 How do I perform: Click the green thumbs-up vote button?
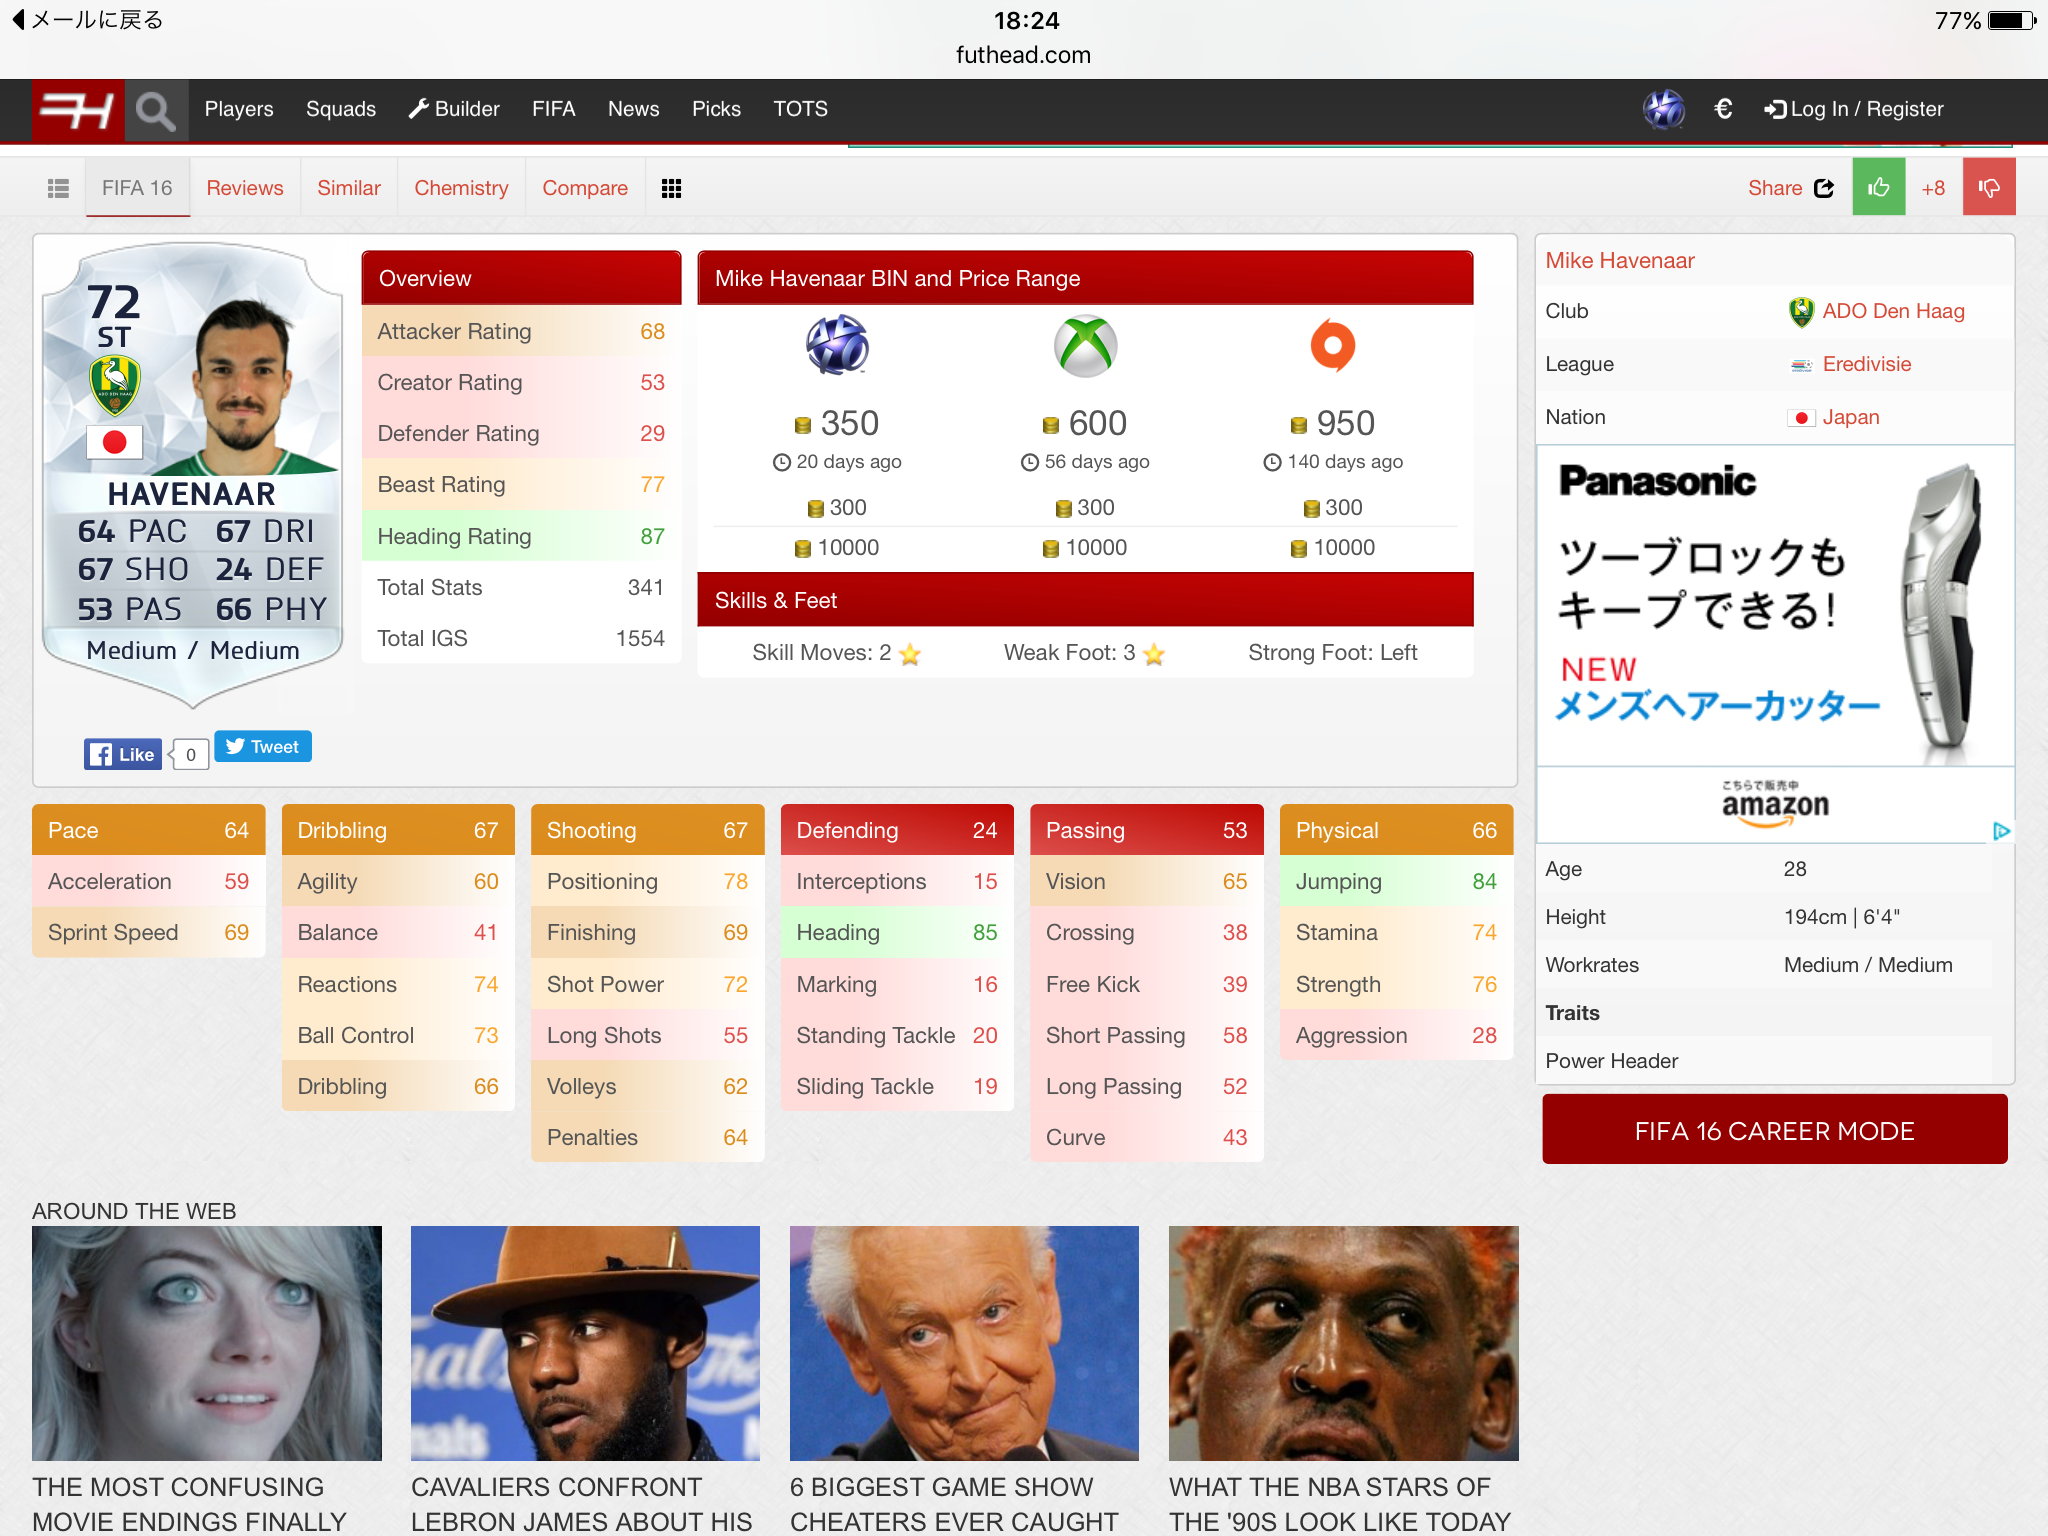(x=1878, y=187)
